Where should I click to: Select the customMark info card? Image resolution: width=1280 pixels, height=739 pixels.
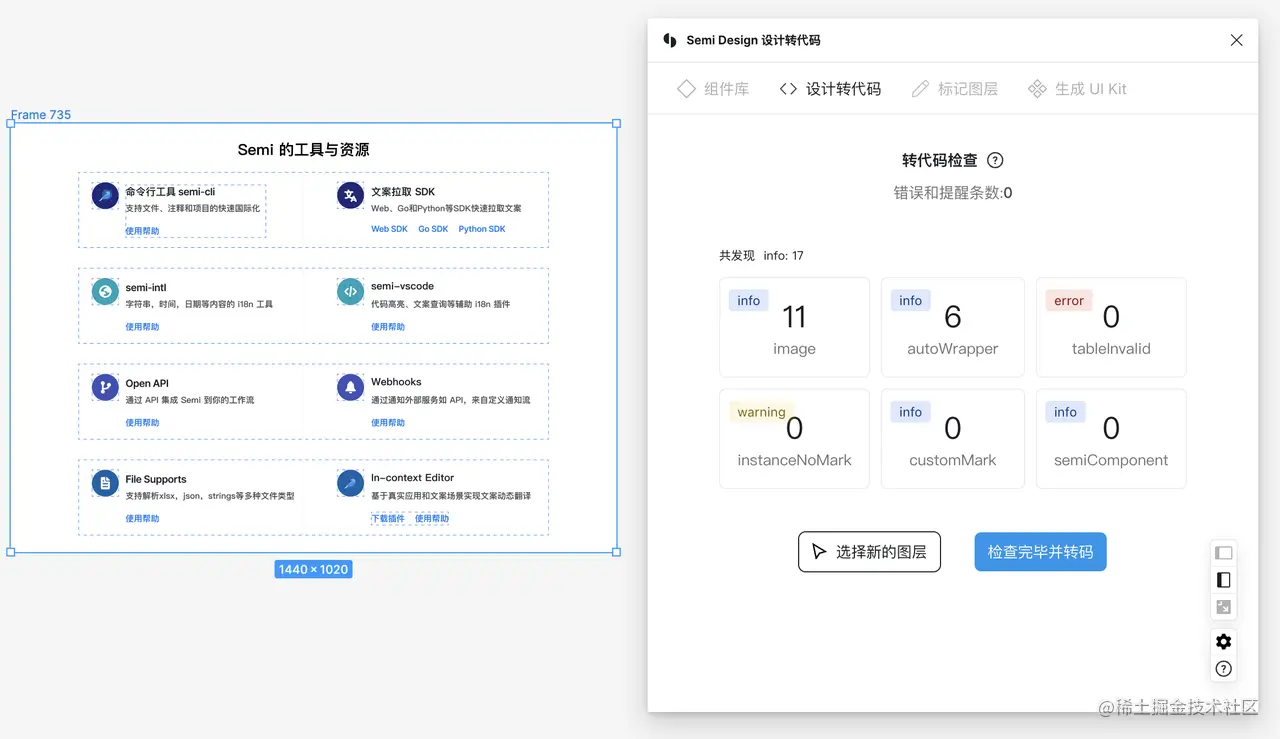(953, 439)
